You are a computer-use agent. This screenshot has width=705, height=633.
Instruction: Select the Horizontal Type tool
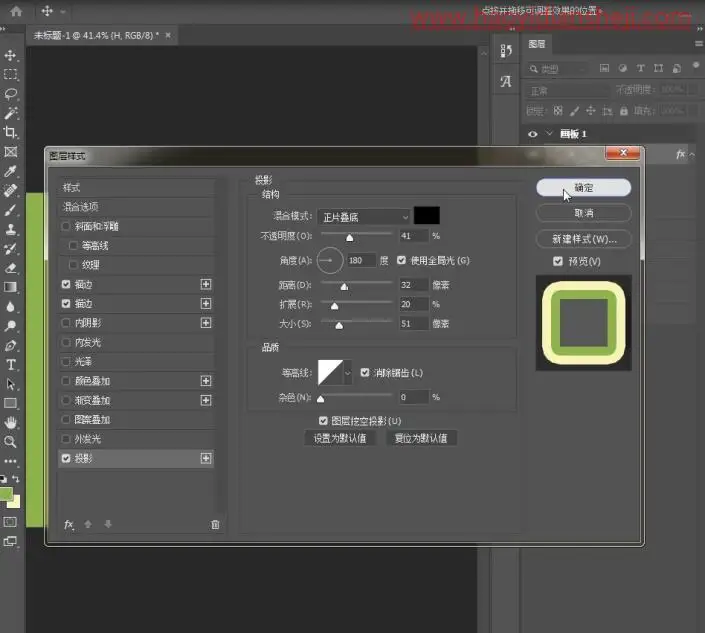[x=10, y=365]
